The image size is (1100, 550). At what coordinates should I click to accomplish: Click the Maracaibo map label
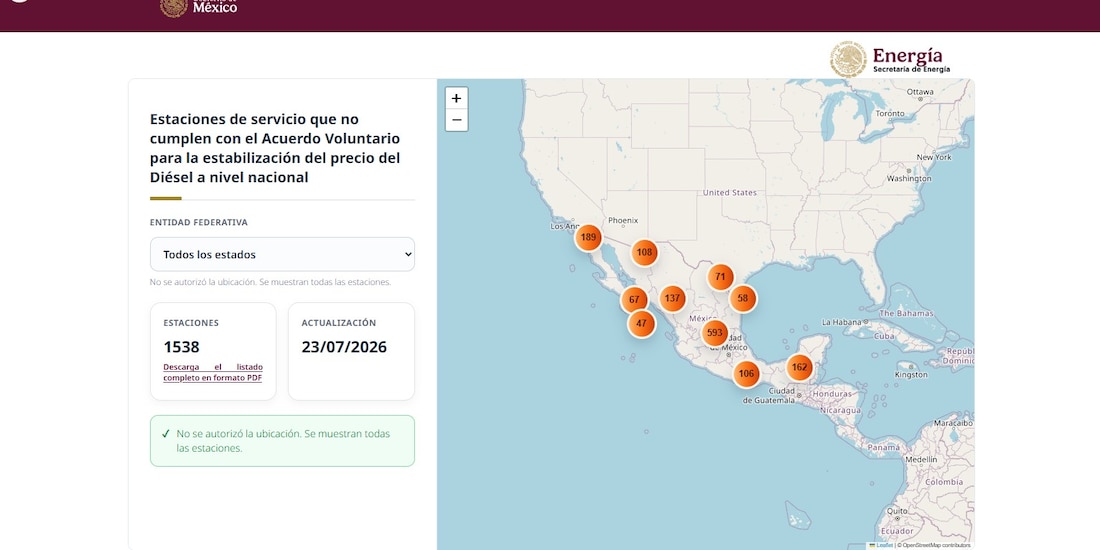click(953, 423)
